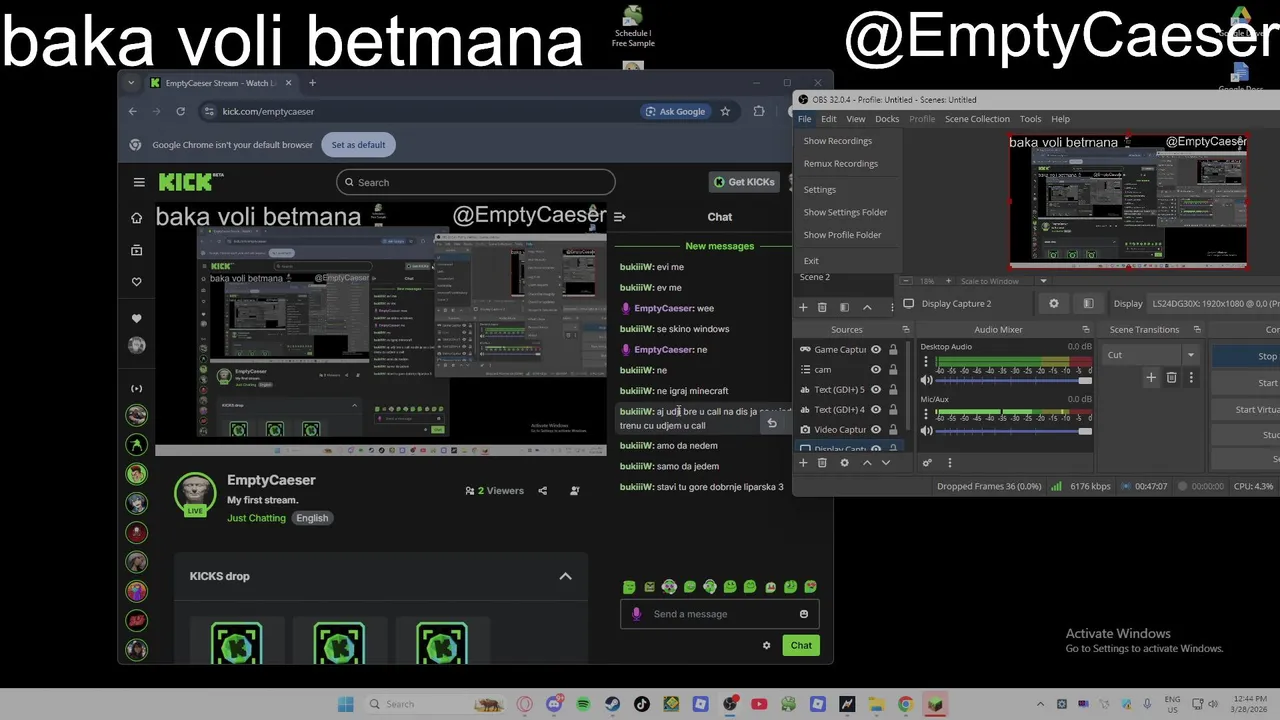1280x720 pixels.
Task: Open OBS Scene Collection menu
Action: click(x=977, y=119)
